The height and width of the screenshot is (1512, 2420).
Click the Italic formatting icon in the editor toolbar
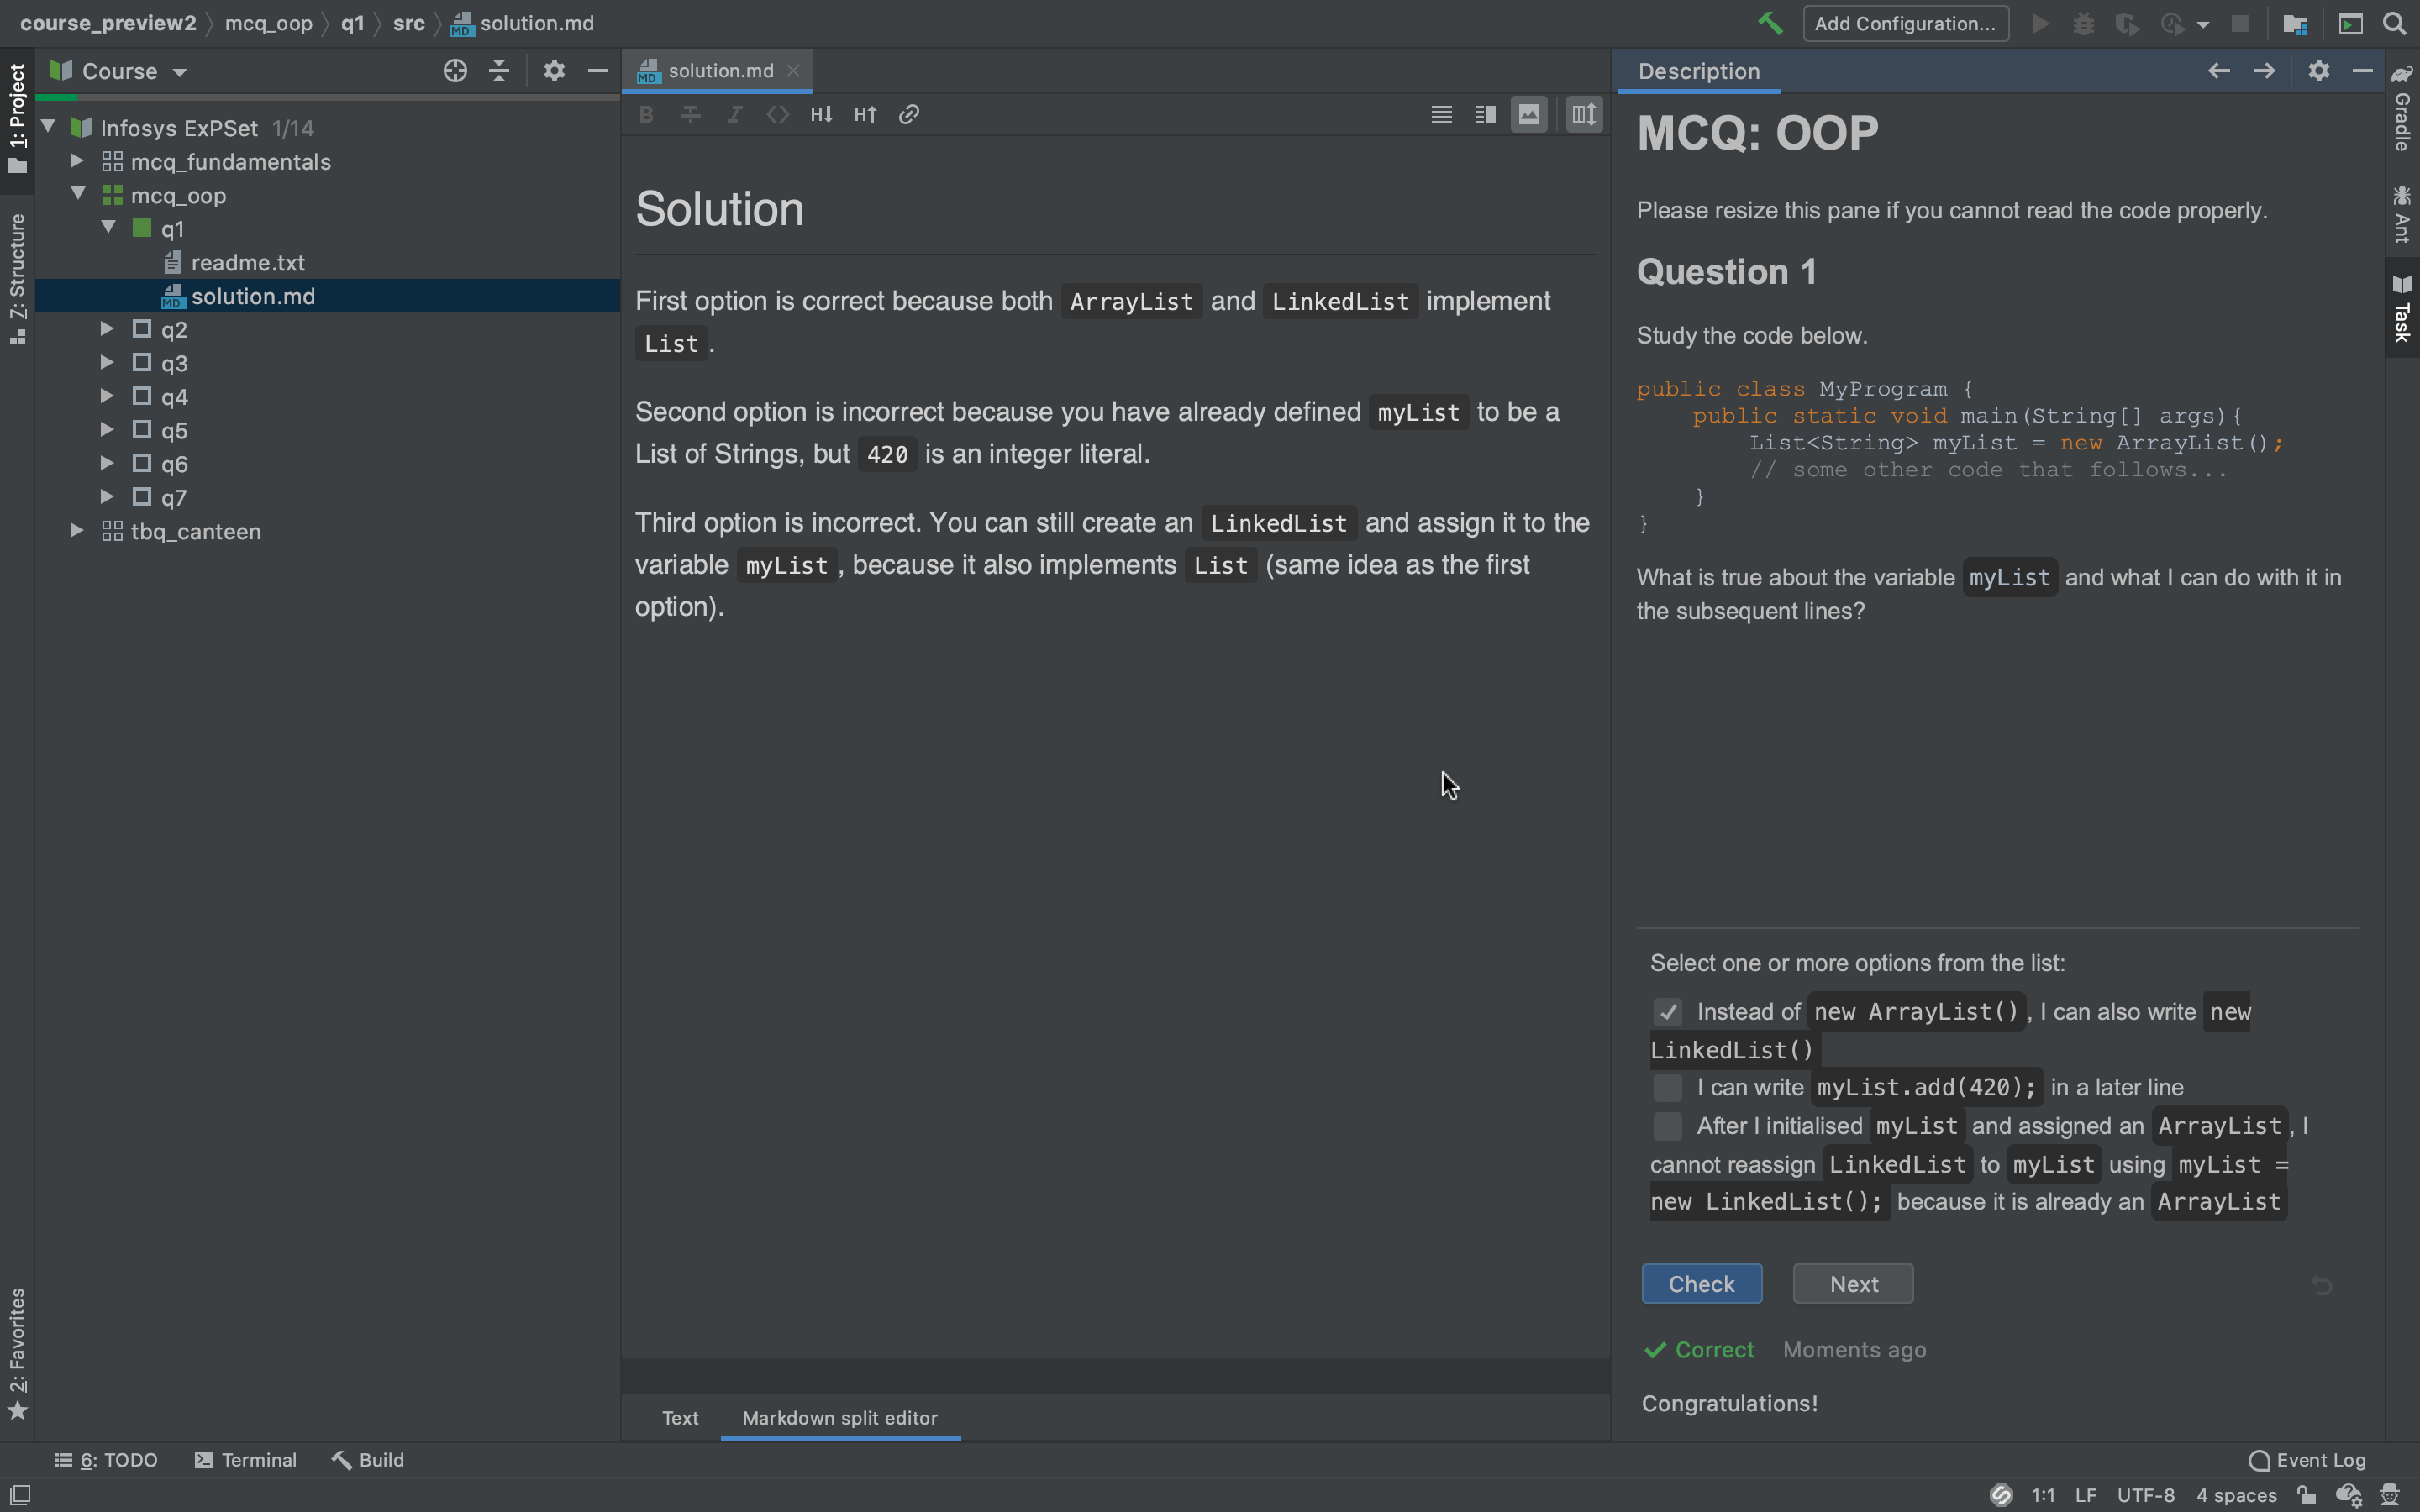(734, 115)
